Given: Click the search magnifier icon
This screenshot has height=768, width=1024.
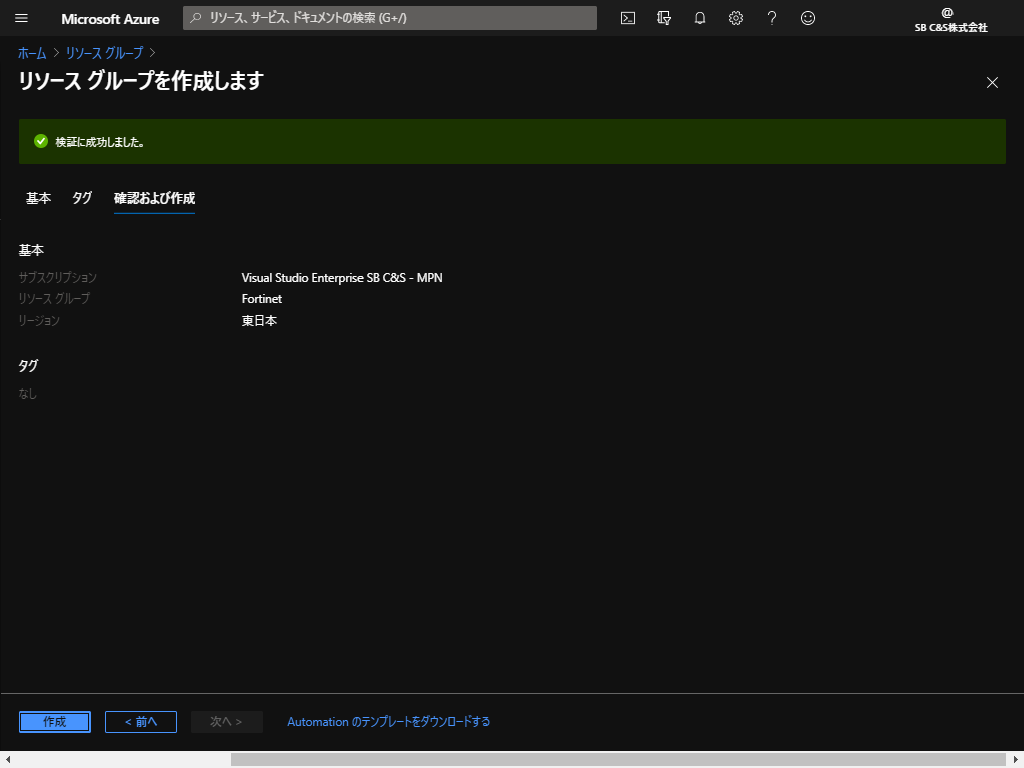Looking at the screenshot, I should (x=195, y=18).
